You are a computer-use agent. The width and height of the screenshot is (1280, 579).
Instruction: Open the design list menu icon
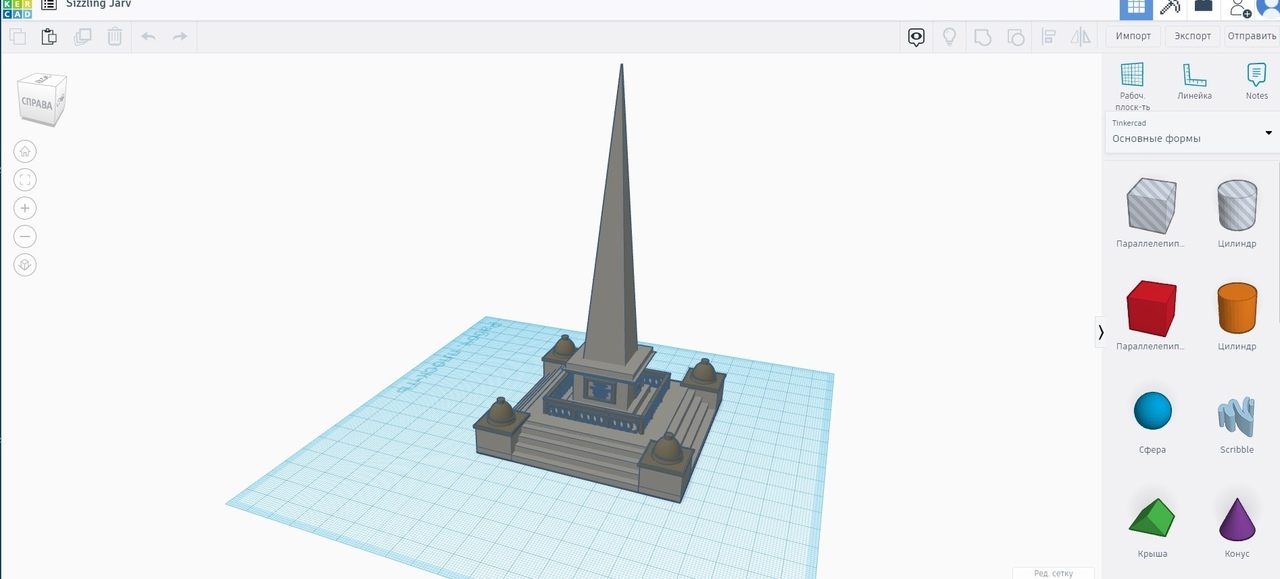pos(48,5)
